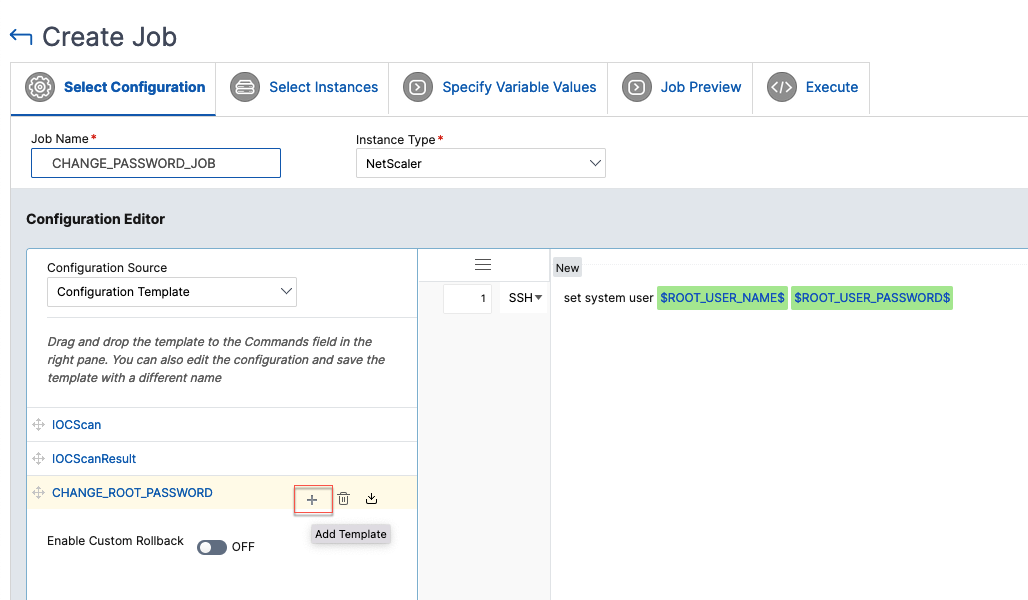The height and width of the screenshot is (600, 1028).
Task: Click the line number 1 field
Action: pos(467,298)
